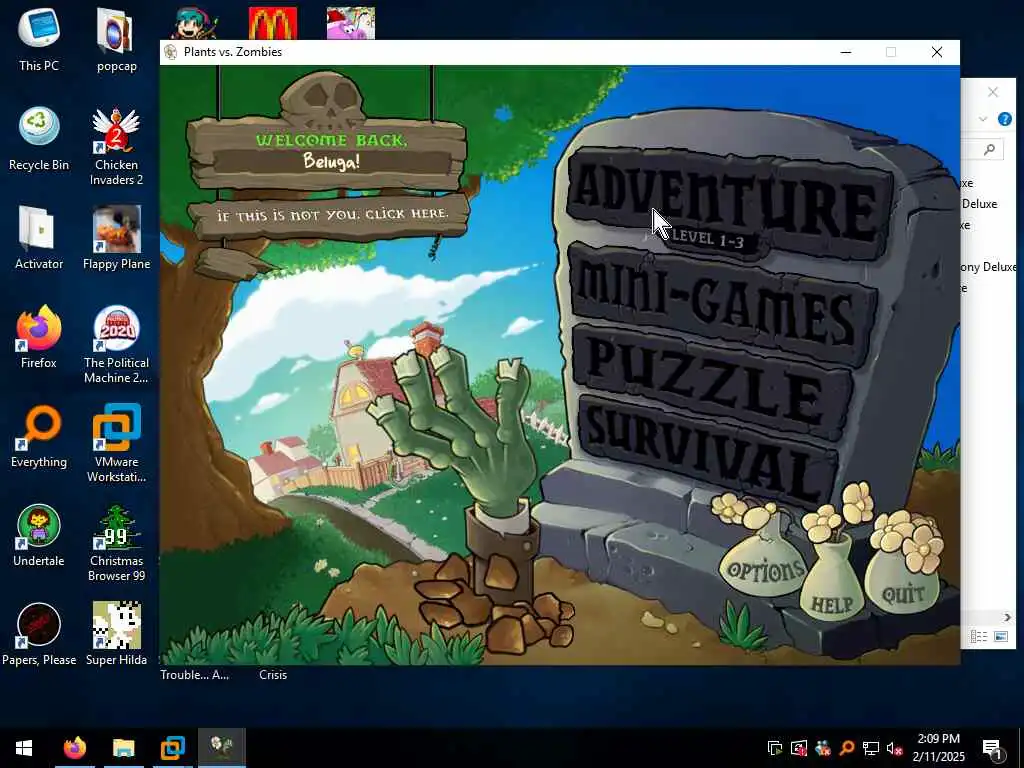Screen dimensions: 1024x768
Task: Switch Explorer to large icons view
Action: point(1000,636)
